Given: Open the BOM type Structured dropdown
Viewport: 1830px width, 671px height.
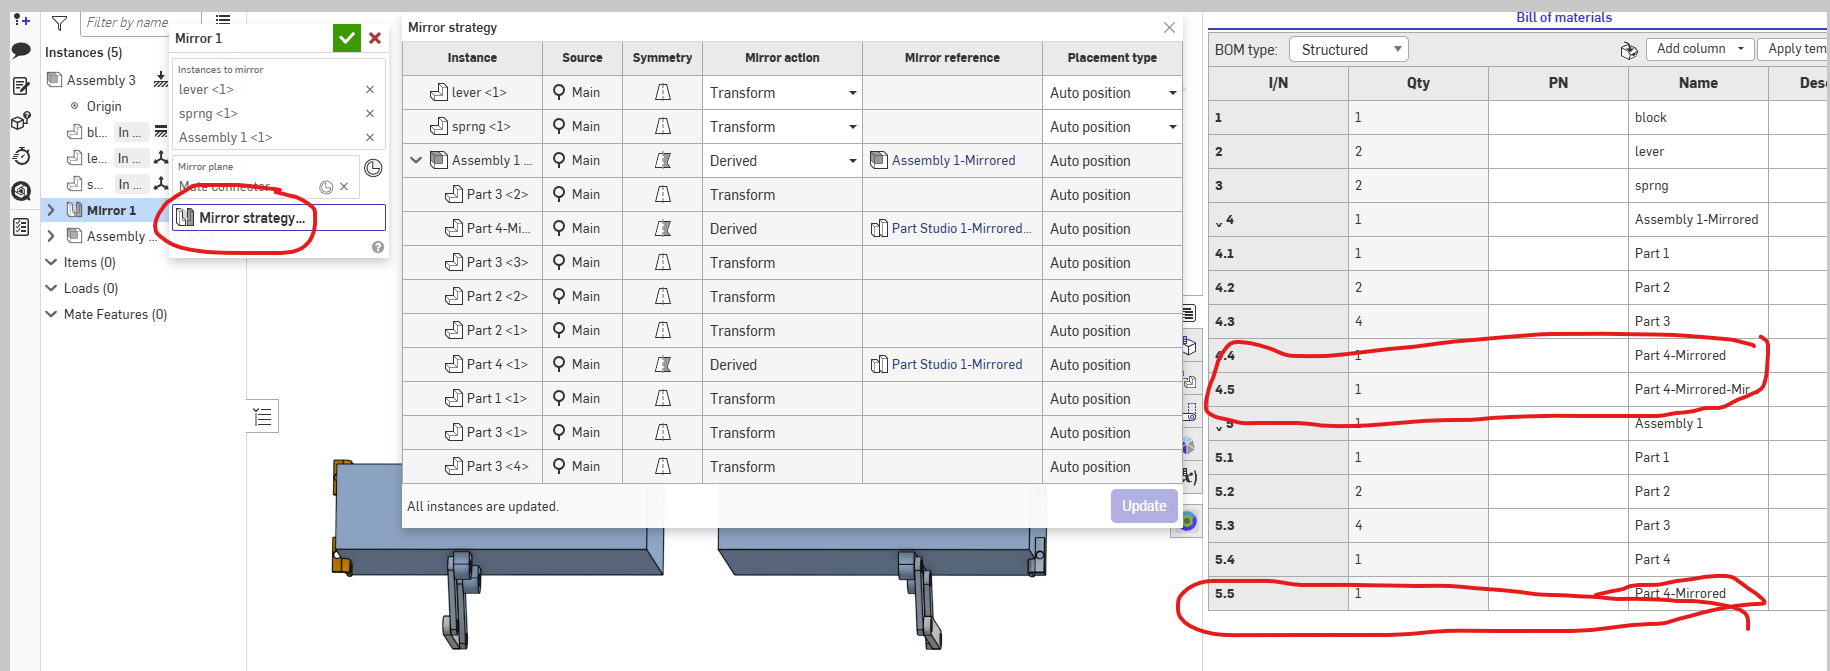Looking at the screenshot, I should pos(1349,49).
